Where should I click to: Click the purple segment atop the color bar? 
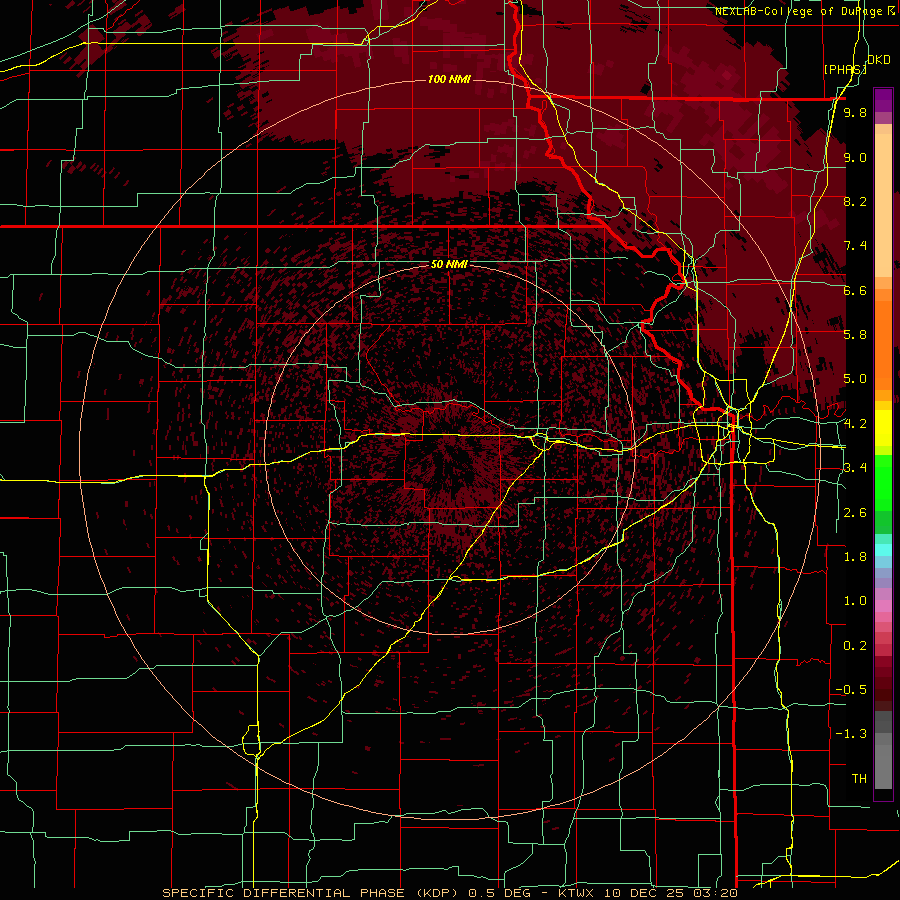click(x=883, y=100)
